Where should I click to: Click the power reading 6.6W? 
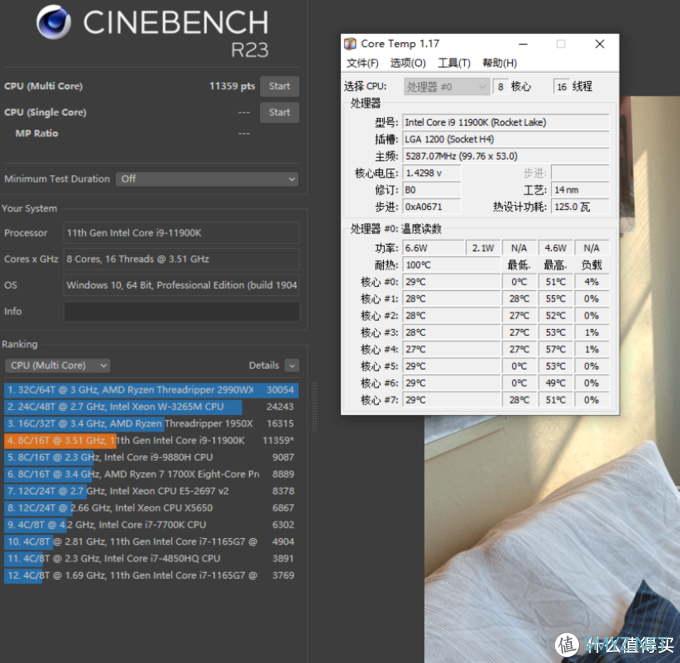pyautogui.click(x=433, y=248)
